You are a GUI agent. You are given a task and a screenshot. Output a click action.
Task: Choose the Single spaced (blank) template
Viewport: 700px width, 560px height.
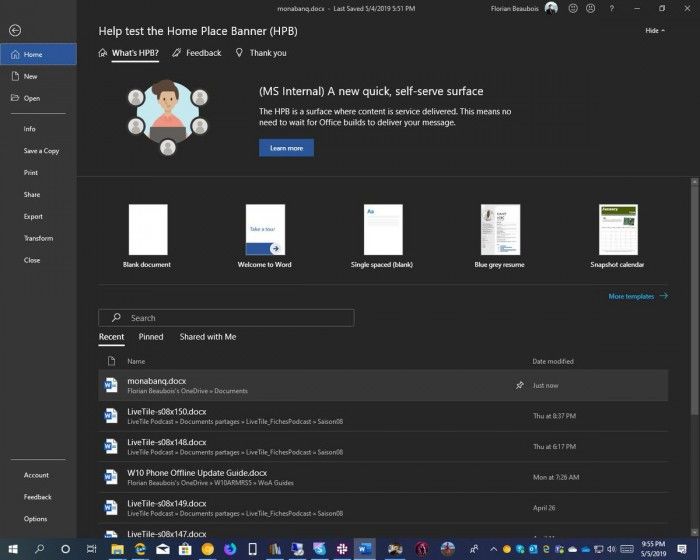tap(383, 236)
